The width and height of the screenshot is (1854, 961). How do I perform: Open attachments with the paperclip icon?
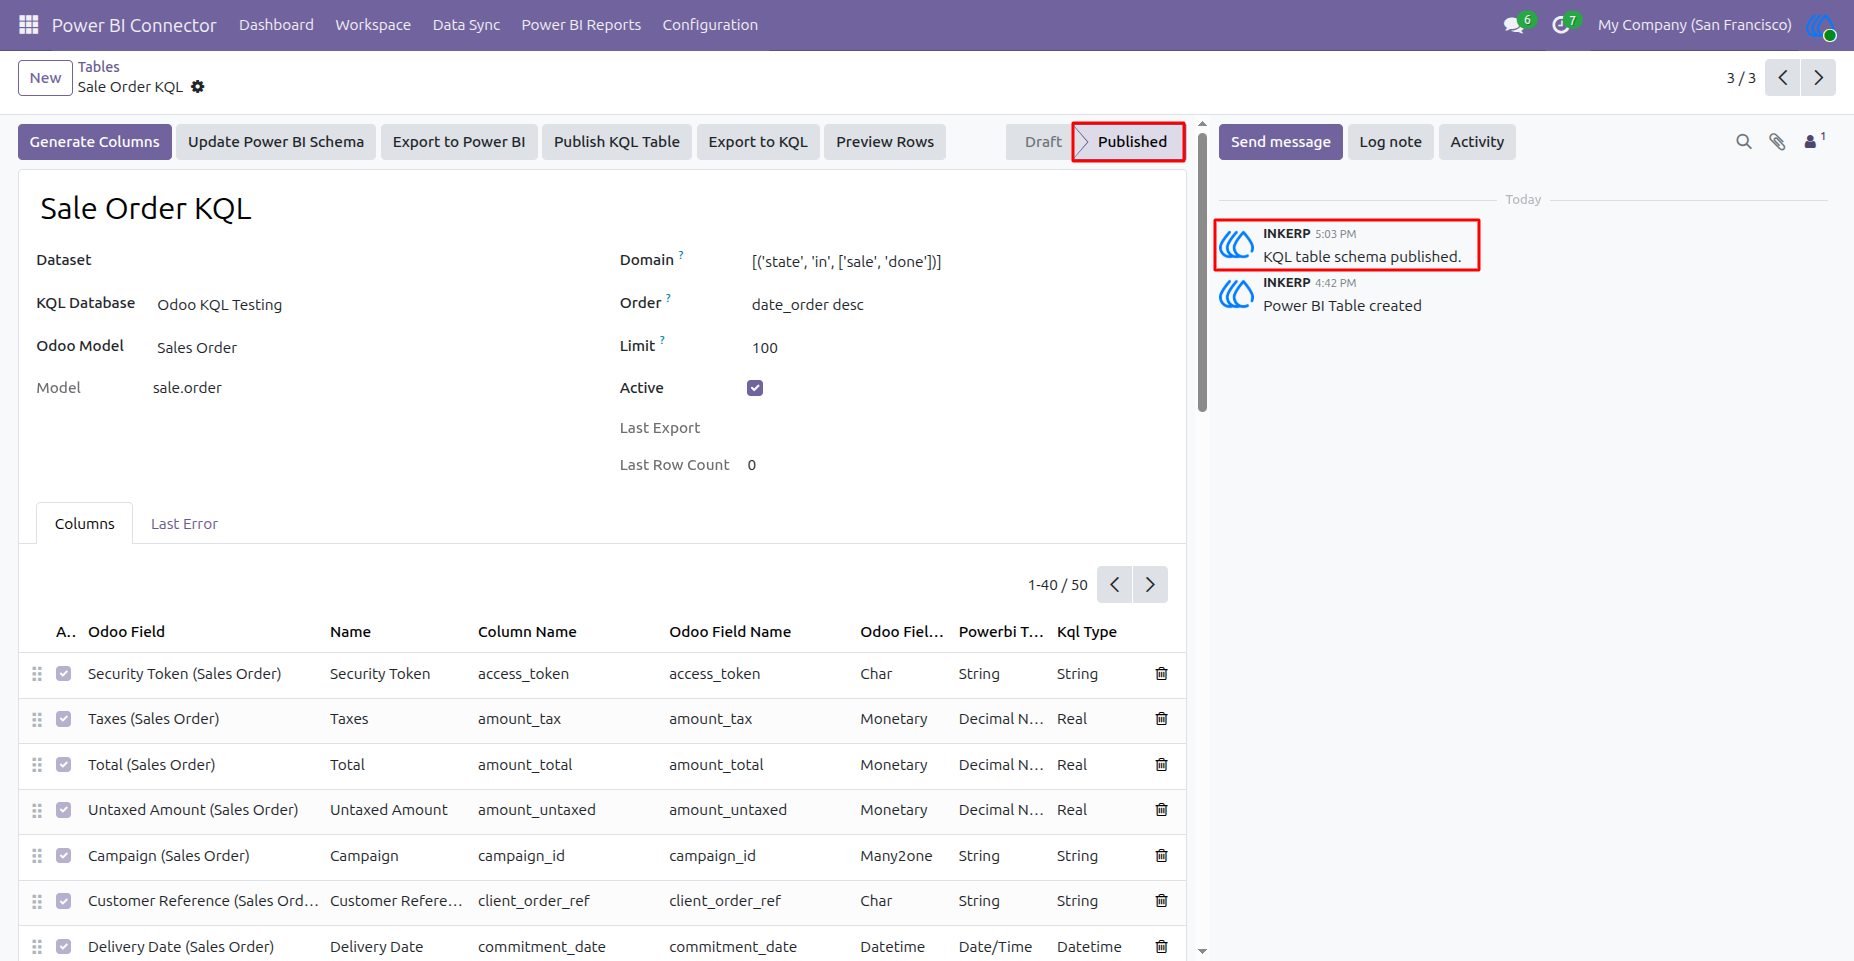pyautogui.click(x=1777, y=142)
